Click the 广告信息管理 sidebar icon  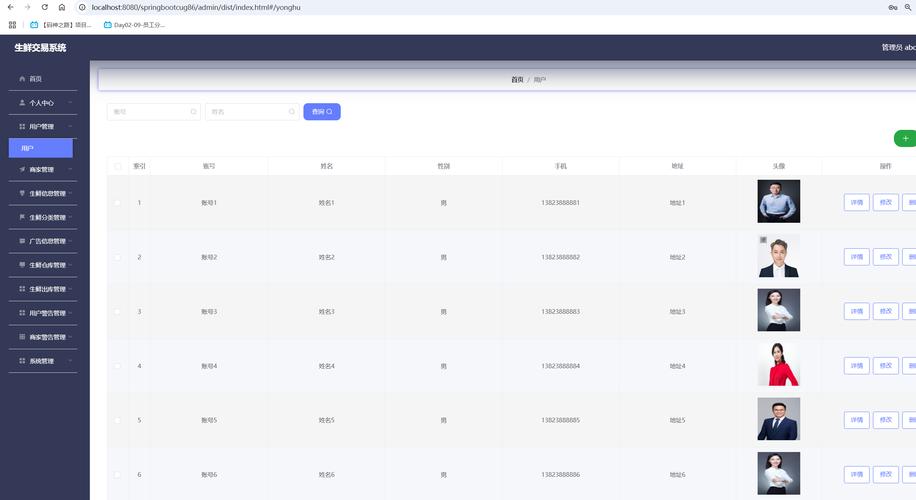pos(22,241)
